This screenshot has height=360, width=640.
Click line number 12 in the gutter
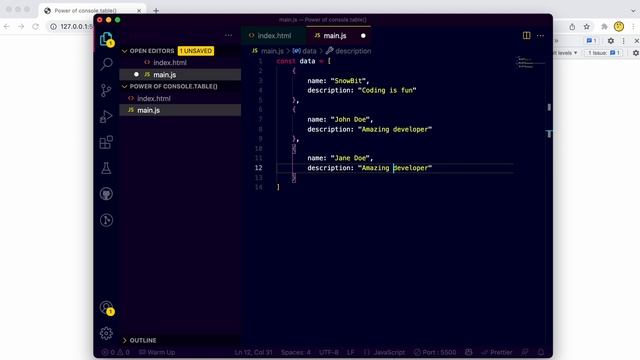pos(258,168)
